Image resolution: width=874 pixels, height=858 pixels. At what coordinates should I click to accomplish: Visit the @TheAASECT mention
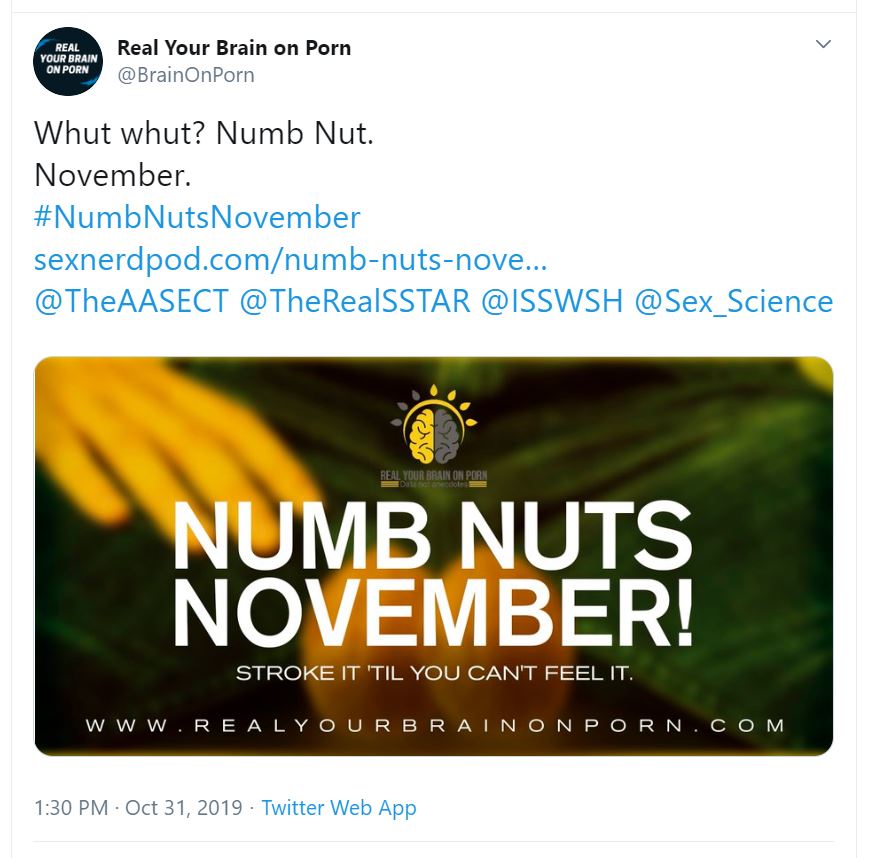(131, 302)
